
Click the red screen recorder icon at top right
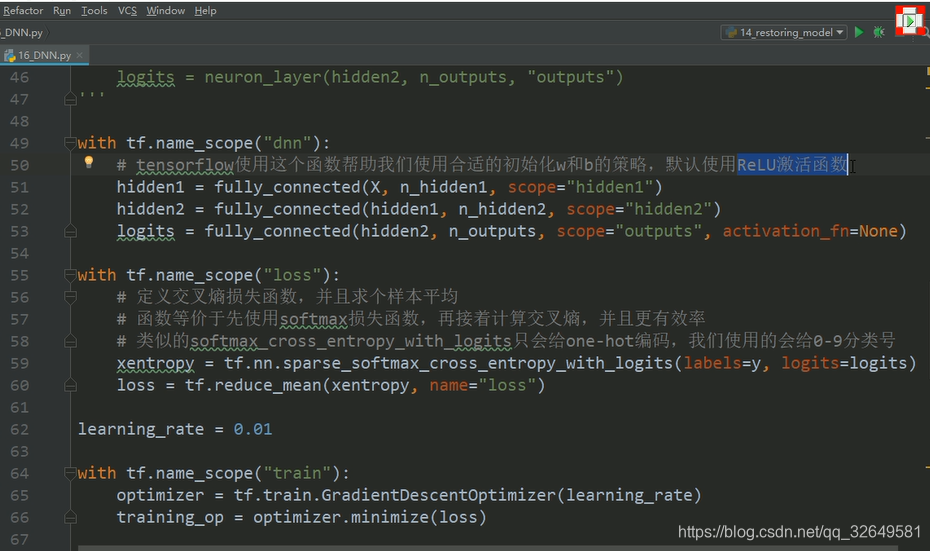[909, 21]
